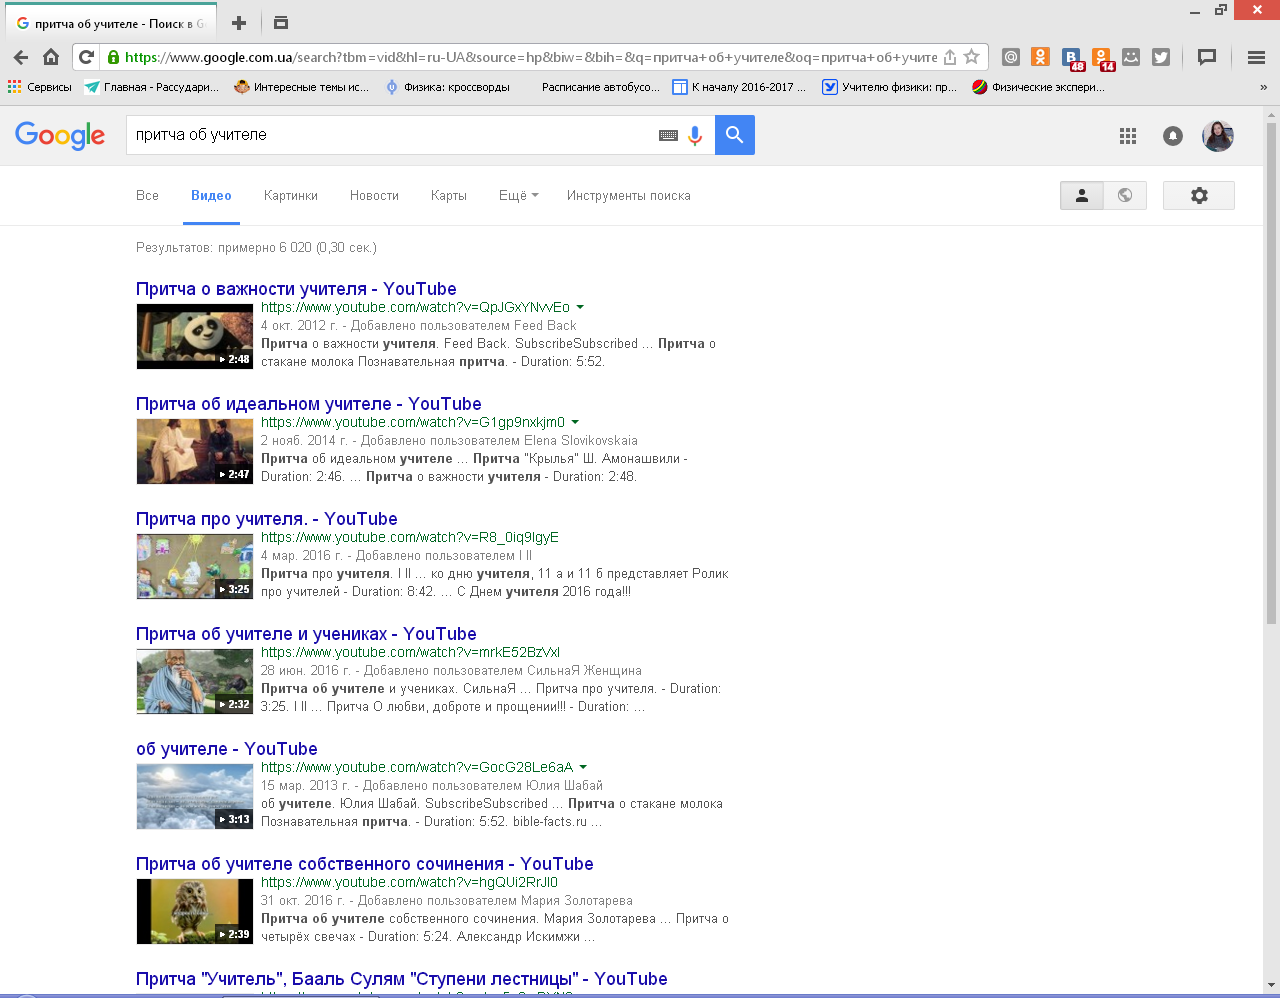Expand the Ещё dropdown menu
The height and width of the screenshot is (998, 1280).
coord(518,195)
